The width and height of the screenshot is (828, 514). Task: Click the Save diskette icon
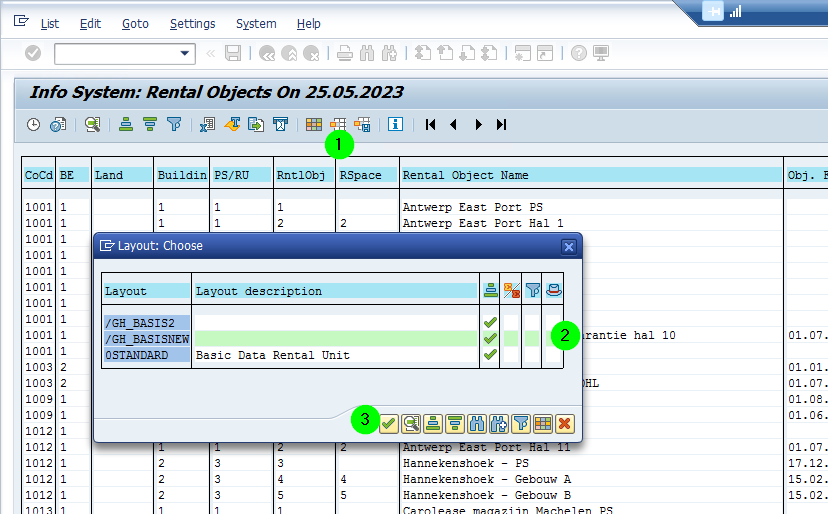[x=233, y=53]
